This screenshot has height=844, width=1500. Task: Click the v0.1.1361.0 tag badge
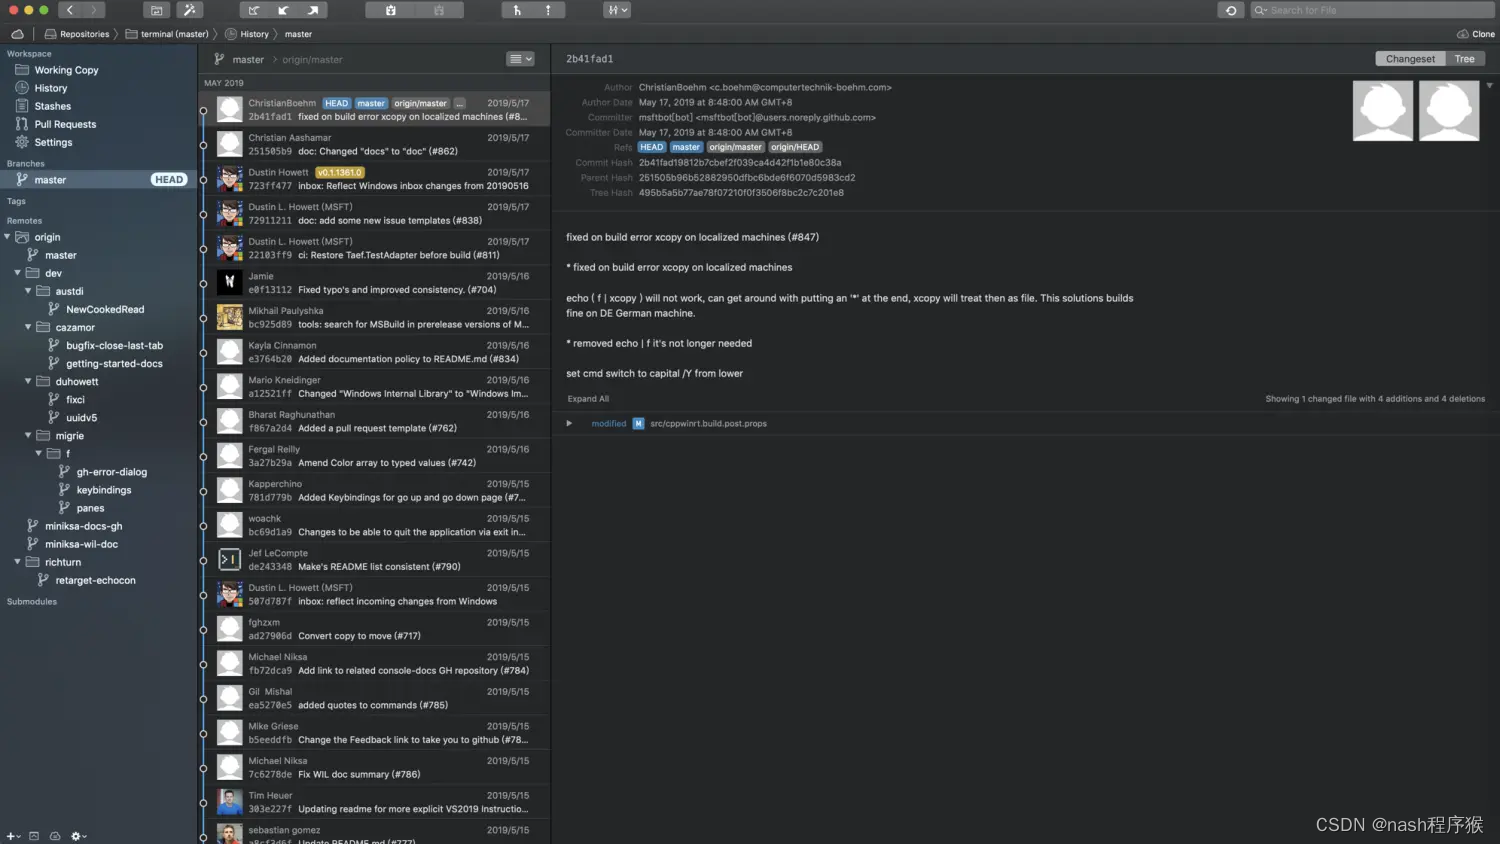[340, 172]
